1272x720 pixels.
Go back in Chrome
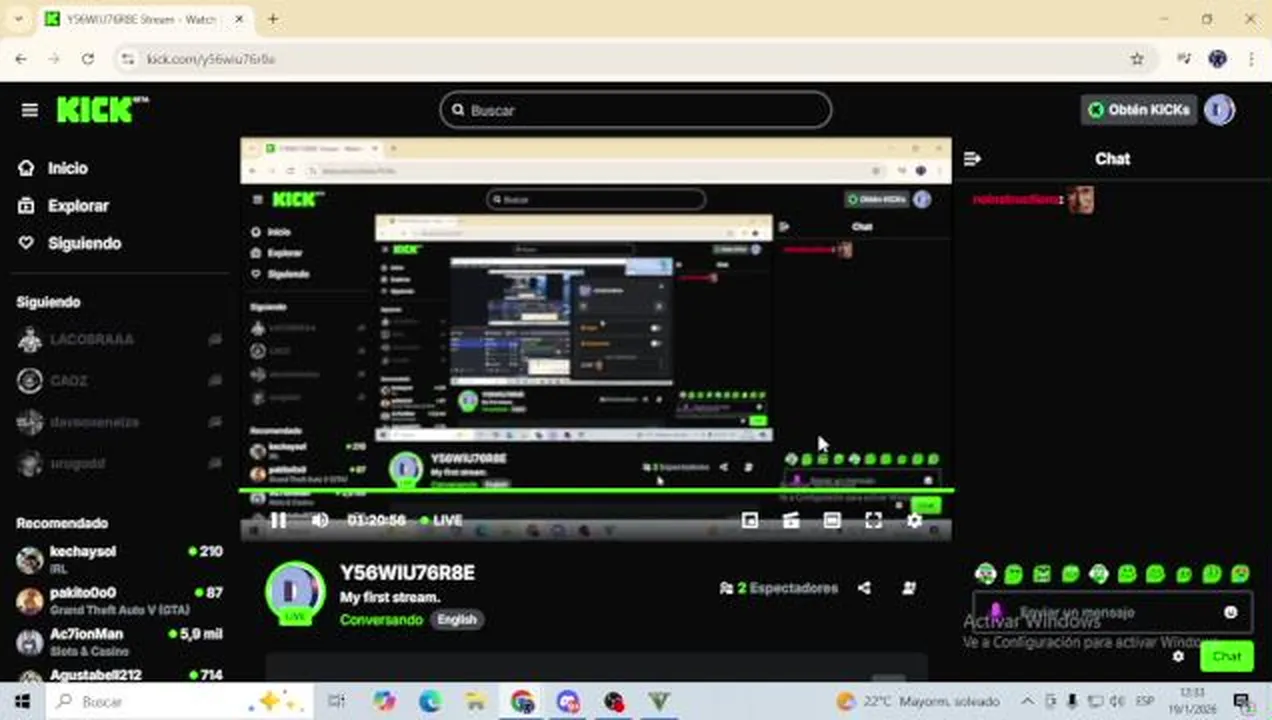pos(21,59)
